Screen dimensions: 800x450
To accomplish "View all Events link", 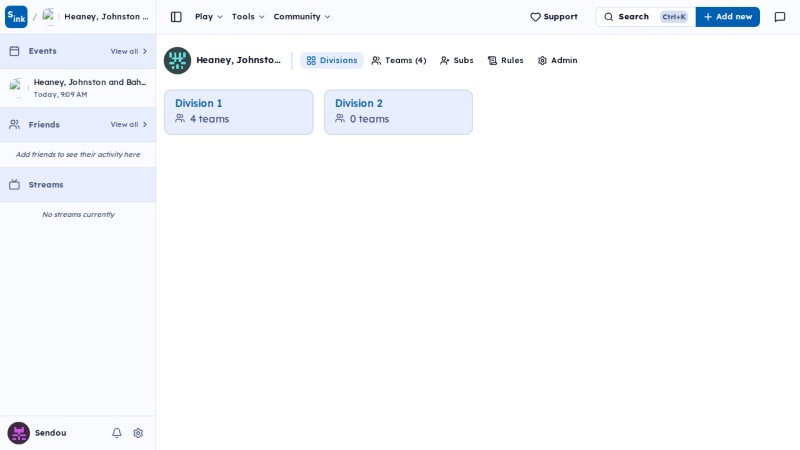I will [129, 52].
